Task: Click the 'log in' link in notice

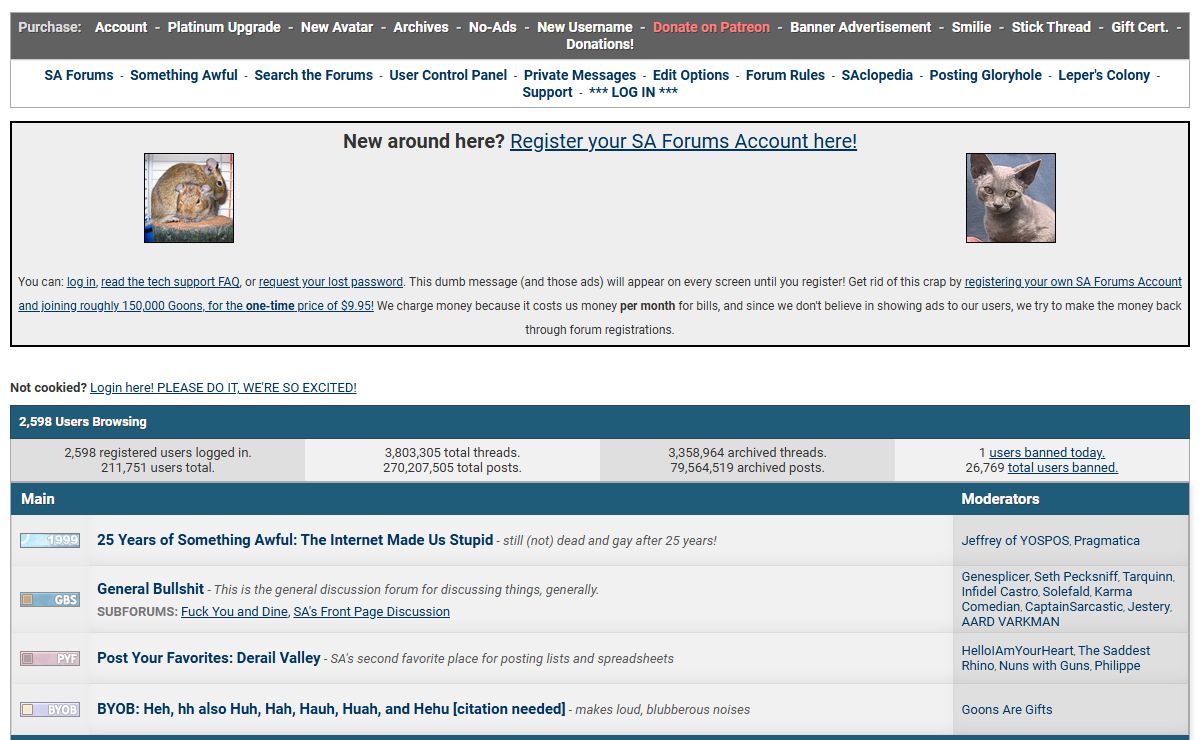Action: [81, 282]
